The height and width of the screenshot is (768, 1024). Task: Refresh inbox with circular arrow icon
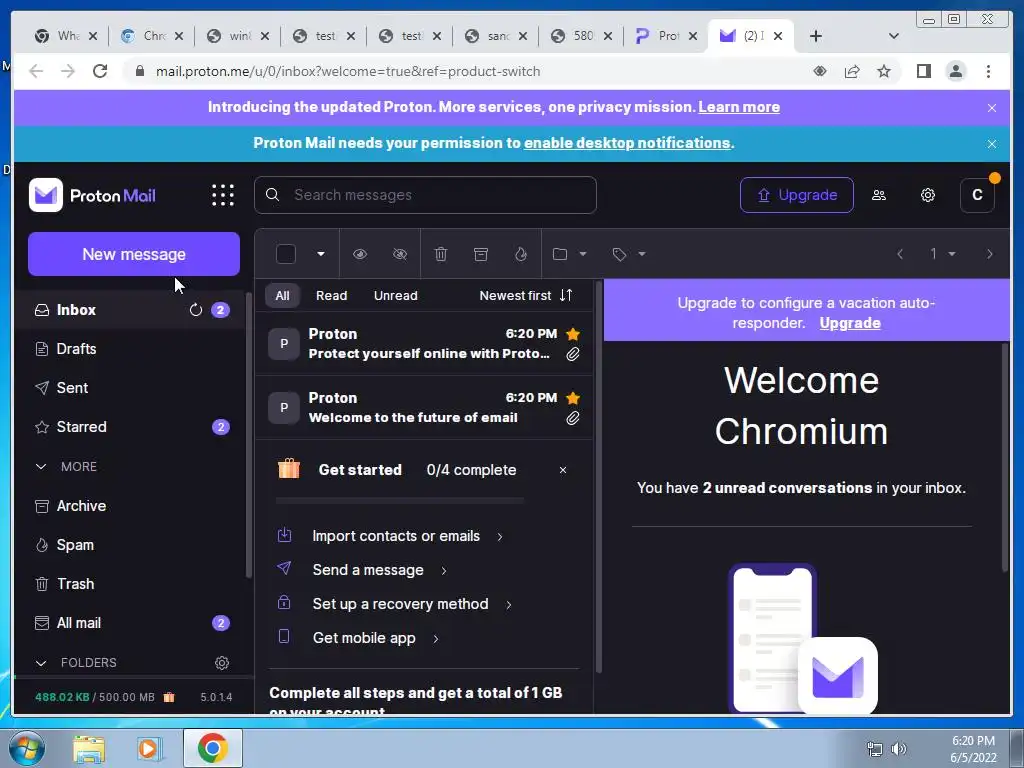click(196, 310)
